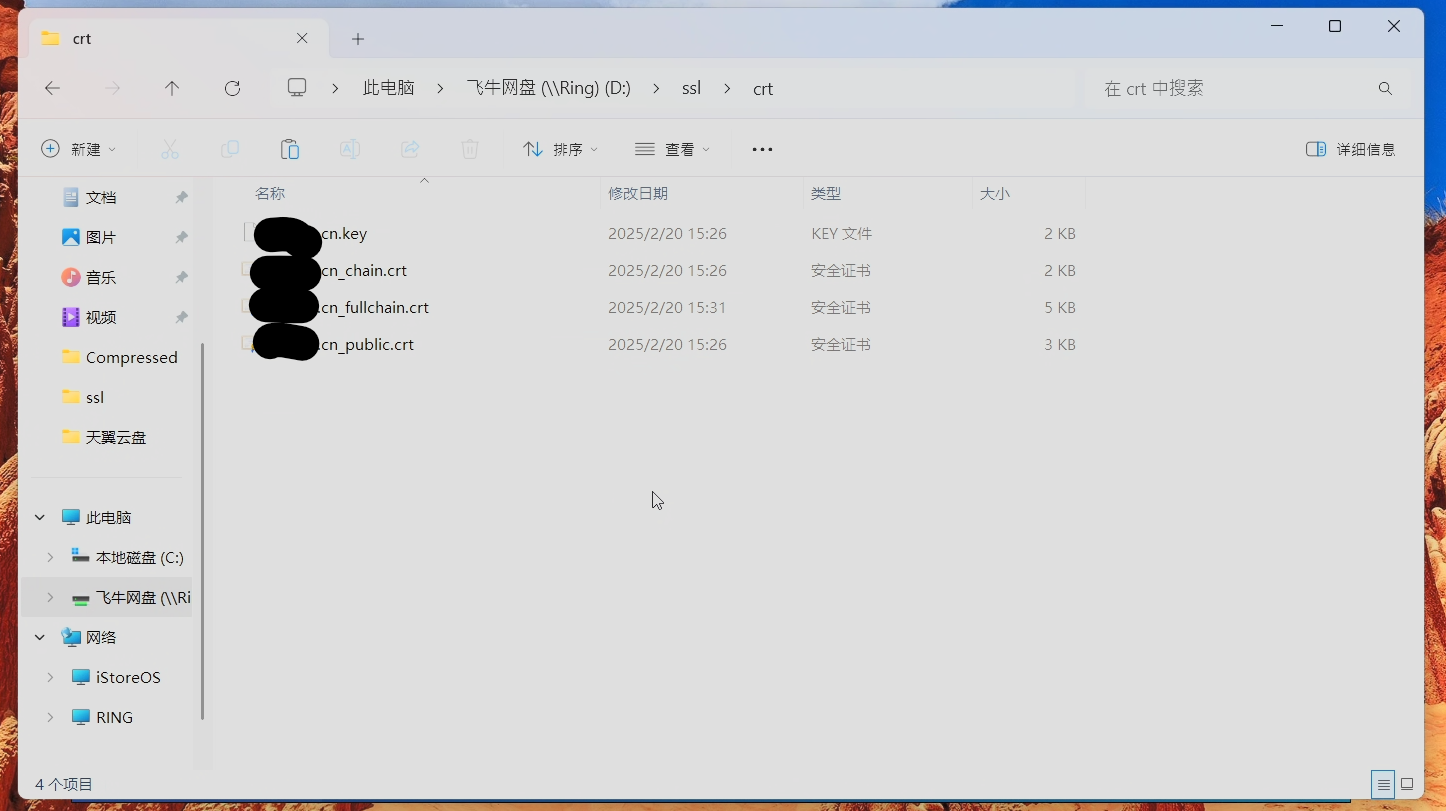The height and width of the screenshot is (811, 1446).
Task: Switch to large thumbnails view icon
Action: [x=1407, y=784]
